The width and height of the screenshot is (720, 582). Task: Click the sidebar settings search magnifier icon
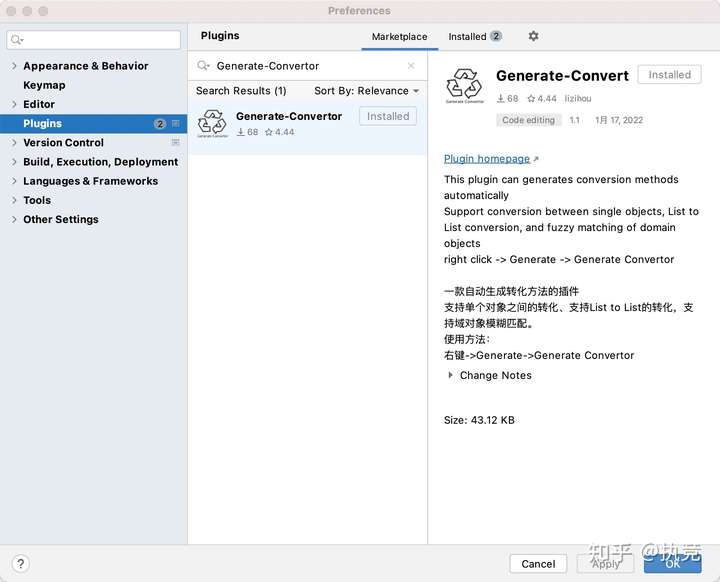pos(17,40)
